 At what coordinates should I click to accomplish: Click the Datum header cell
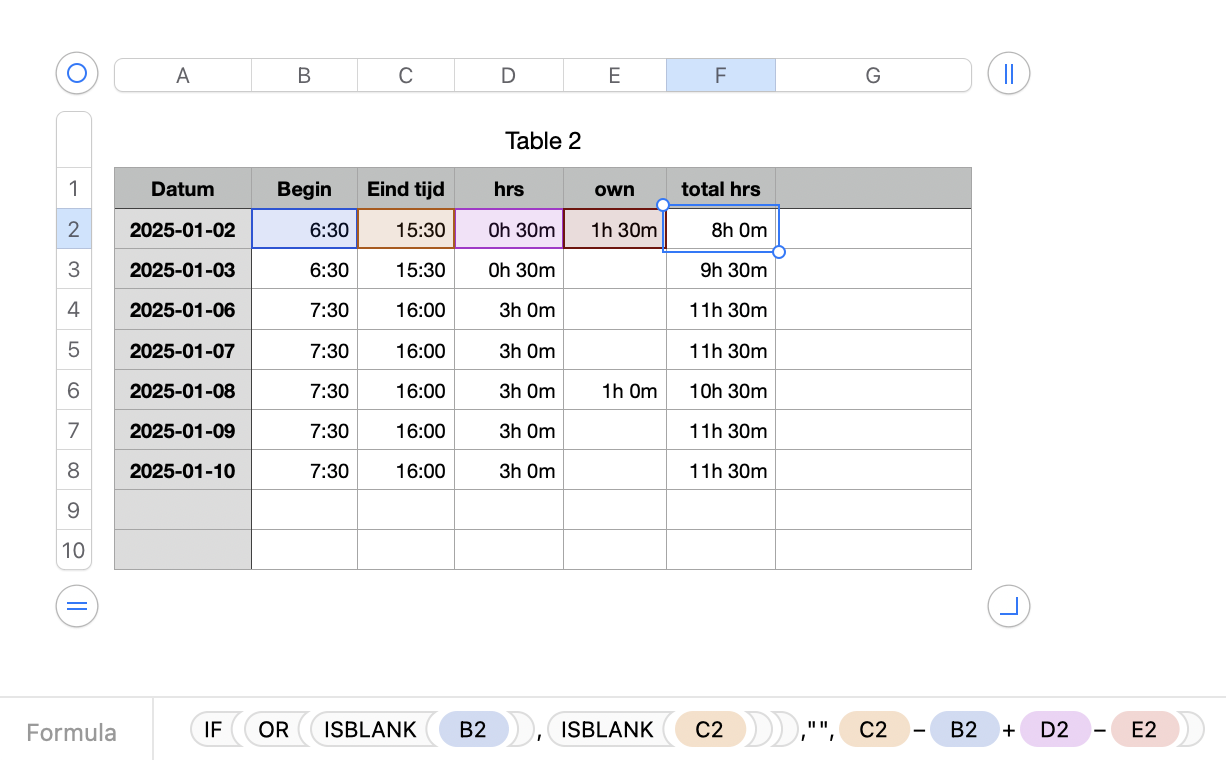[183, 189]
